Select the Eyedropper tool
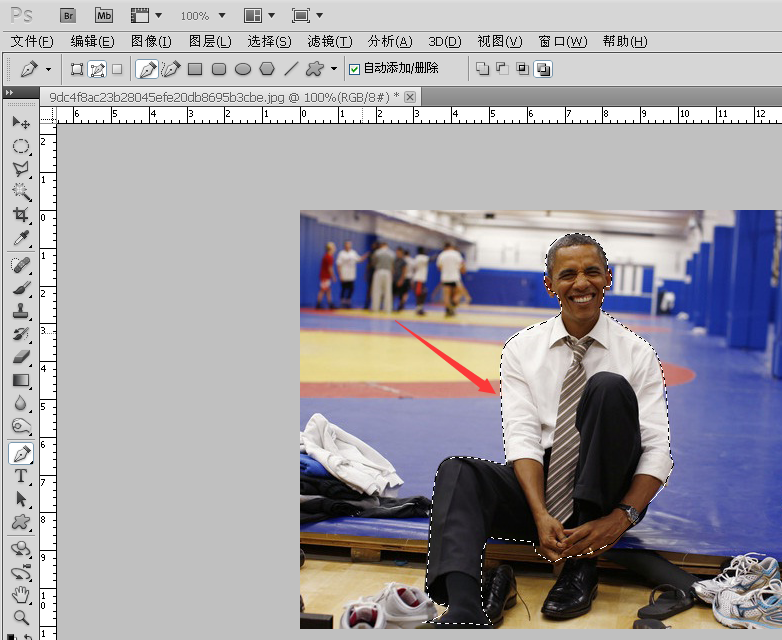Viewport: 782px width, 640px height. point(20,238)
